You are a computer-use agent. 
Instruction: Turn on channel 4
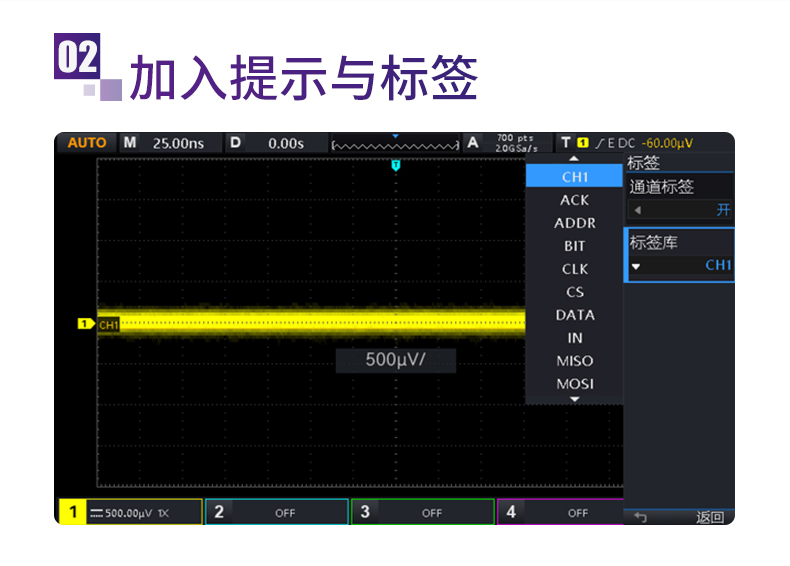(x=560, y=512)
